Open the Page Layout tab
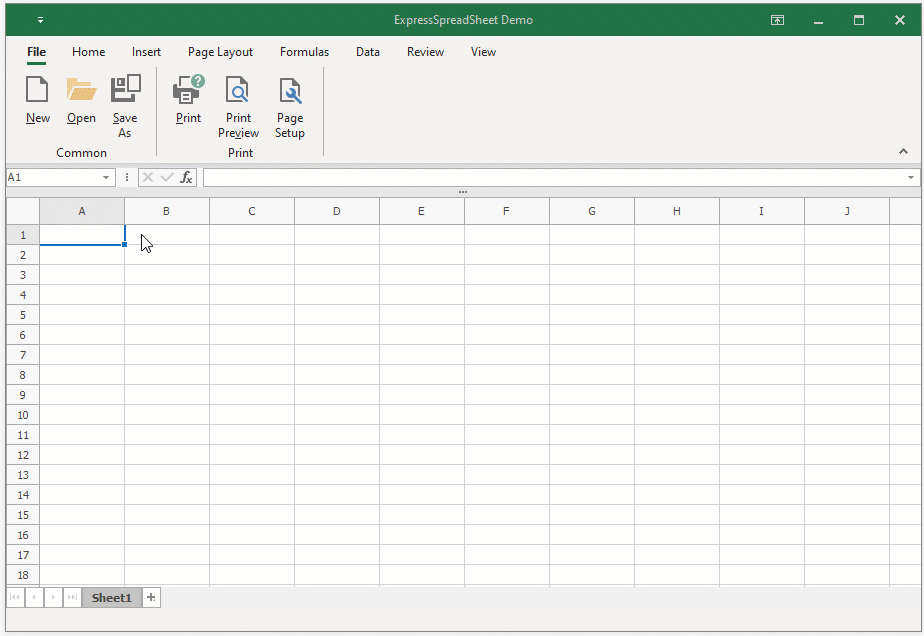Screen dimensions: 924x636 tap(220, 52)
